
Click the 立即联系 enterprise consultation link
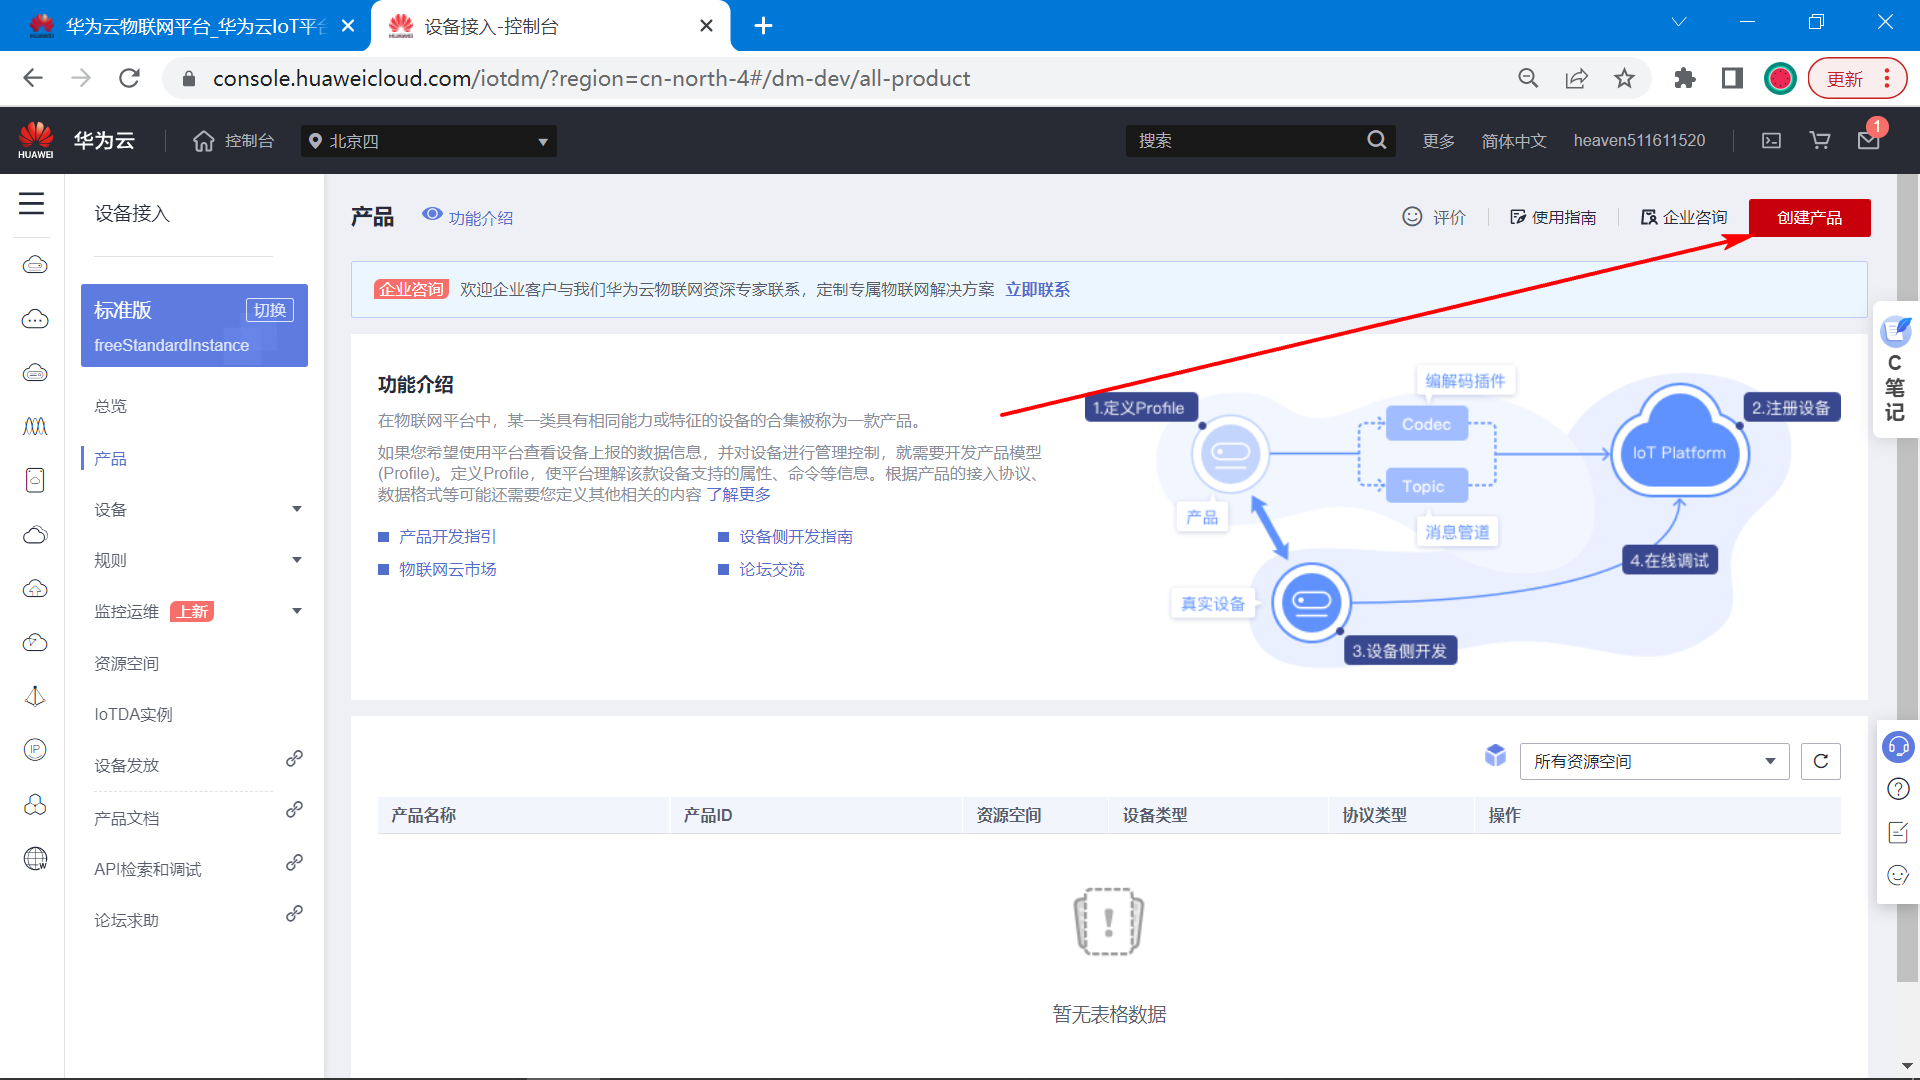[x=1040, y=289]
